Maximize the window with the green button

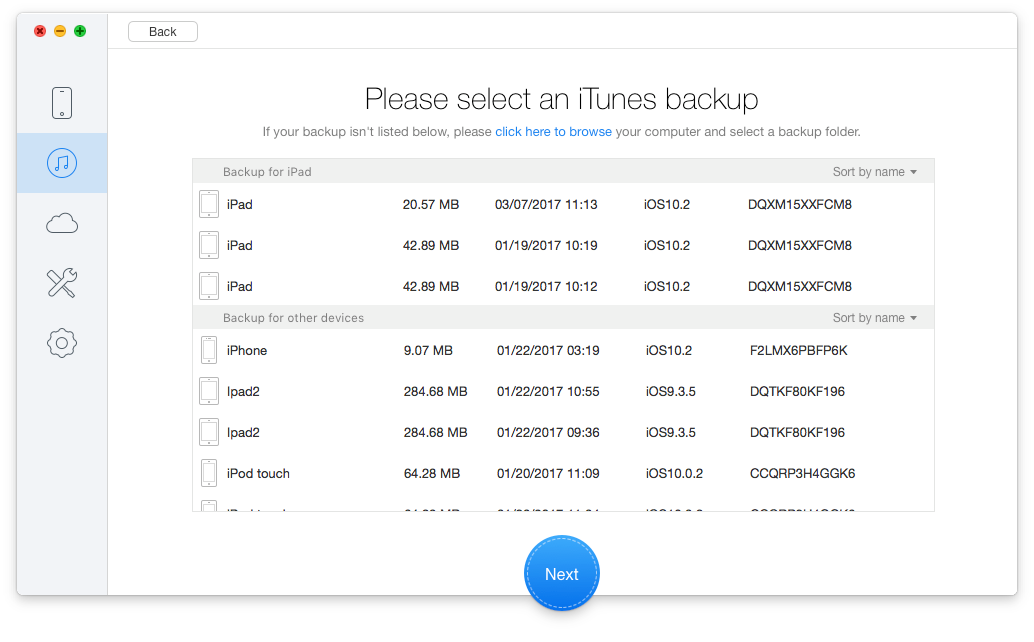pos(80,31)
